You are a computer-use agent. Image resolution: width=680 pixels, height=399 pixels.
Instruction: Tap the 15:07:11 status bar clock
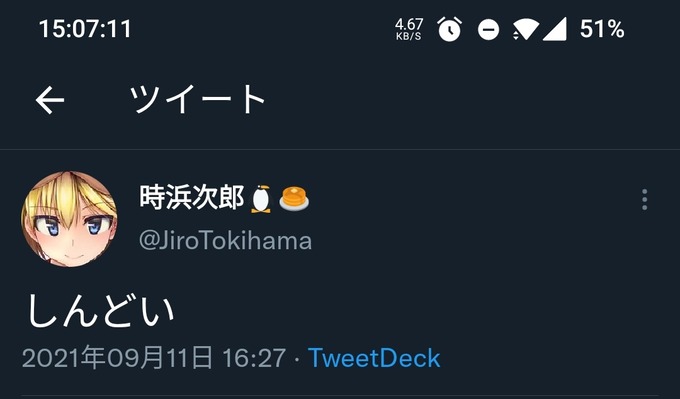point(85,29)
